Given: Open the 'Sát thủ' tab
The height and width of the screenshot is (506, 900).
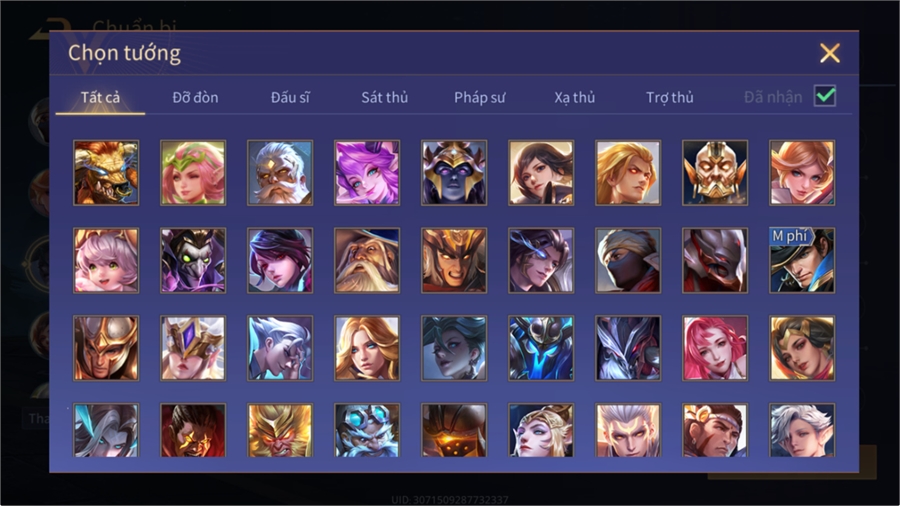Looking at the screenshot, I should [x=385, y=98].
